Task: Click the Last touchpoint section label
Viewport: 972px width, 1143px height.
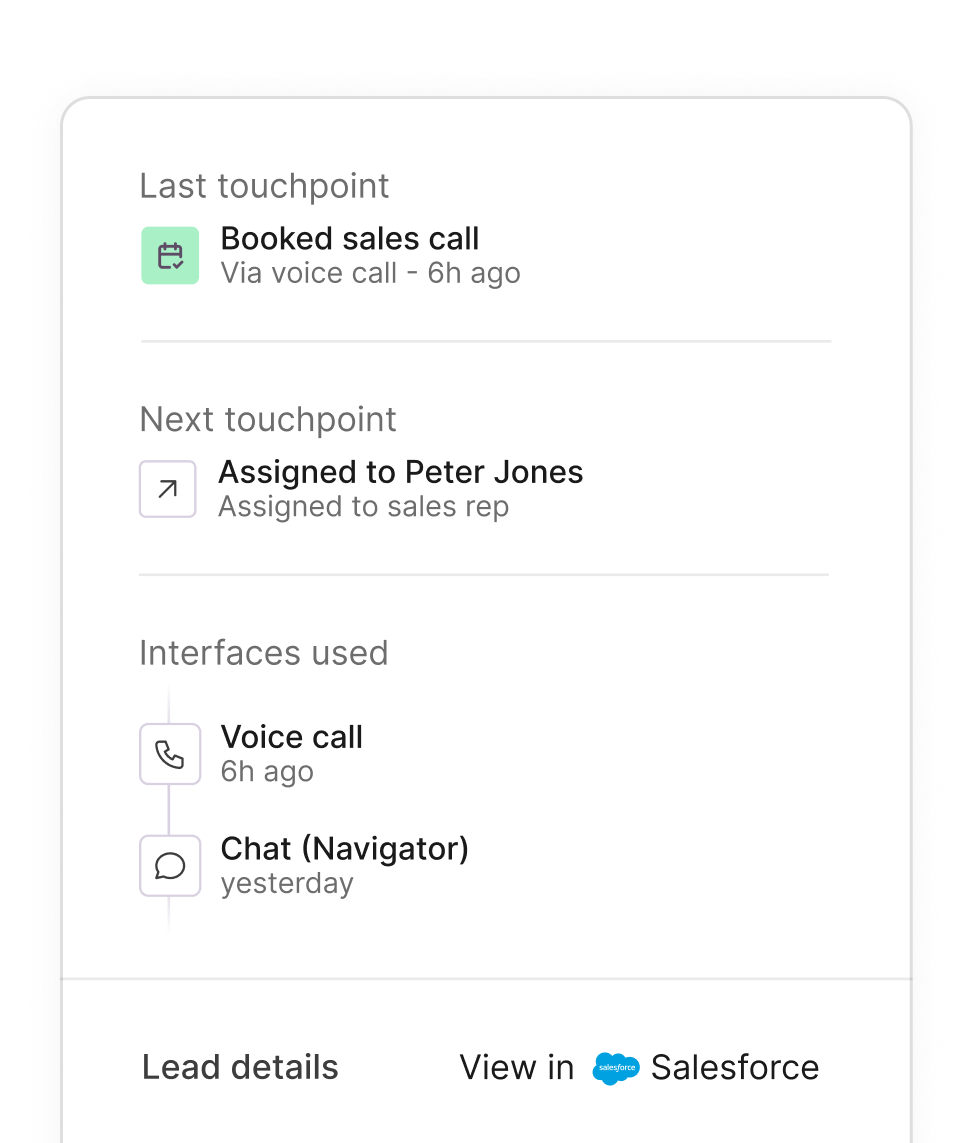Action: pyautogui.click(x=264, y=186)
